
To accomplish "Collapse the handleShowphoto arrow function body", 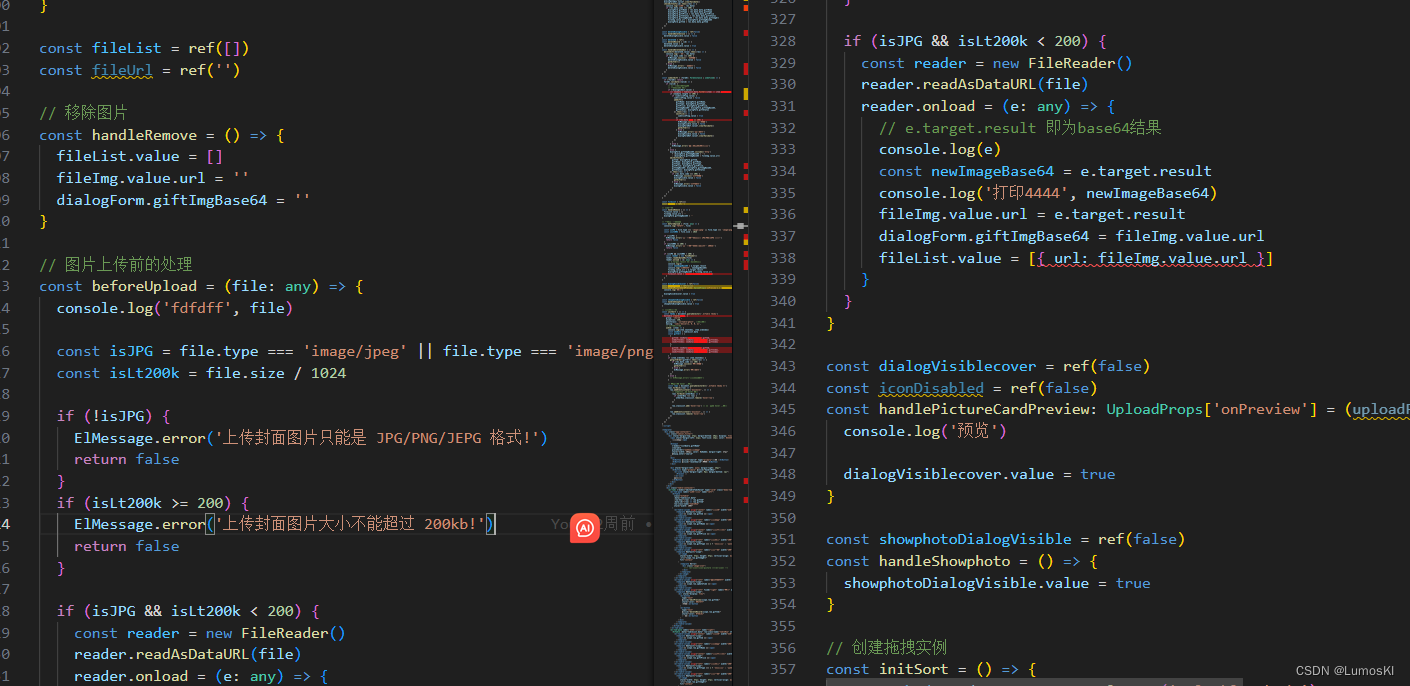I will 808,560.
